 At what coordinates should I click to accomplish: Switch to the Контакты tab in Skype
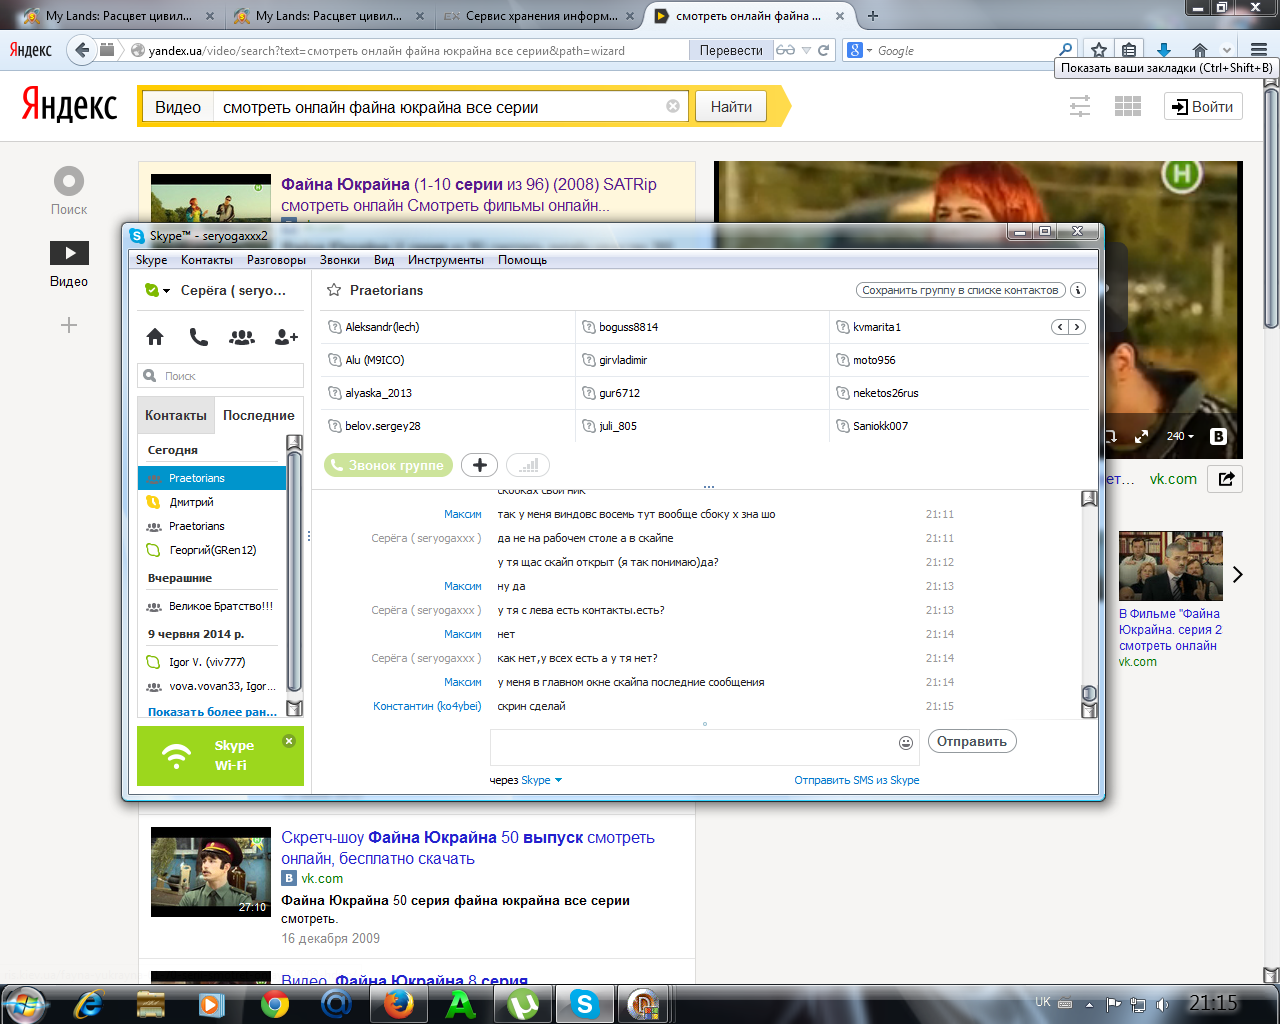tap(176, 415)
